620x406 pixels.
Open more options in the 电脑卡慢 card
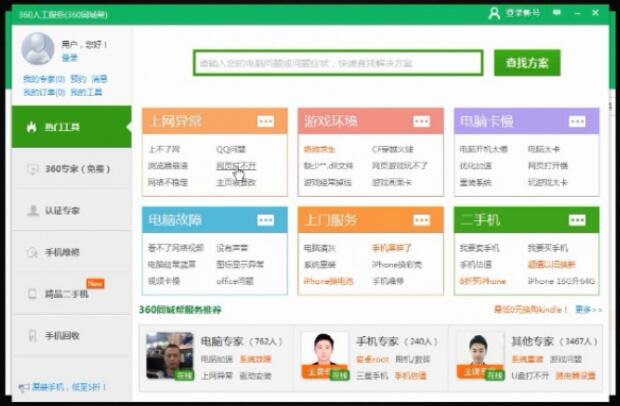click(577, 121)
